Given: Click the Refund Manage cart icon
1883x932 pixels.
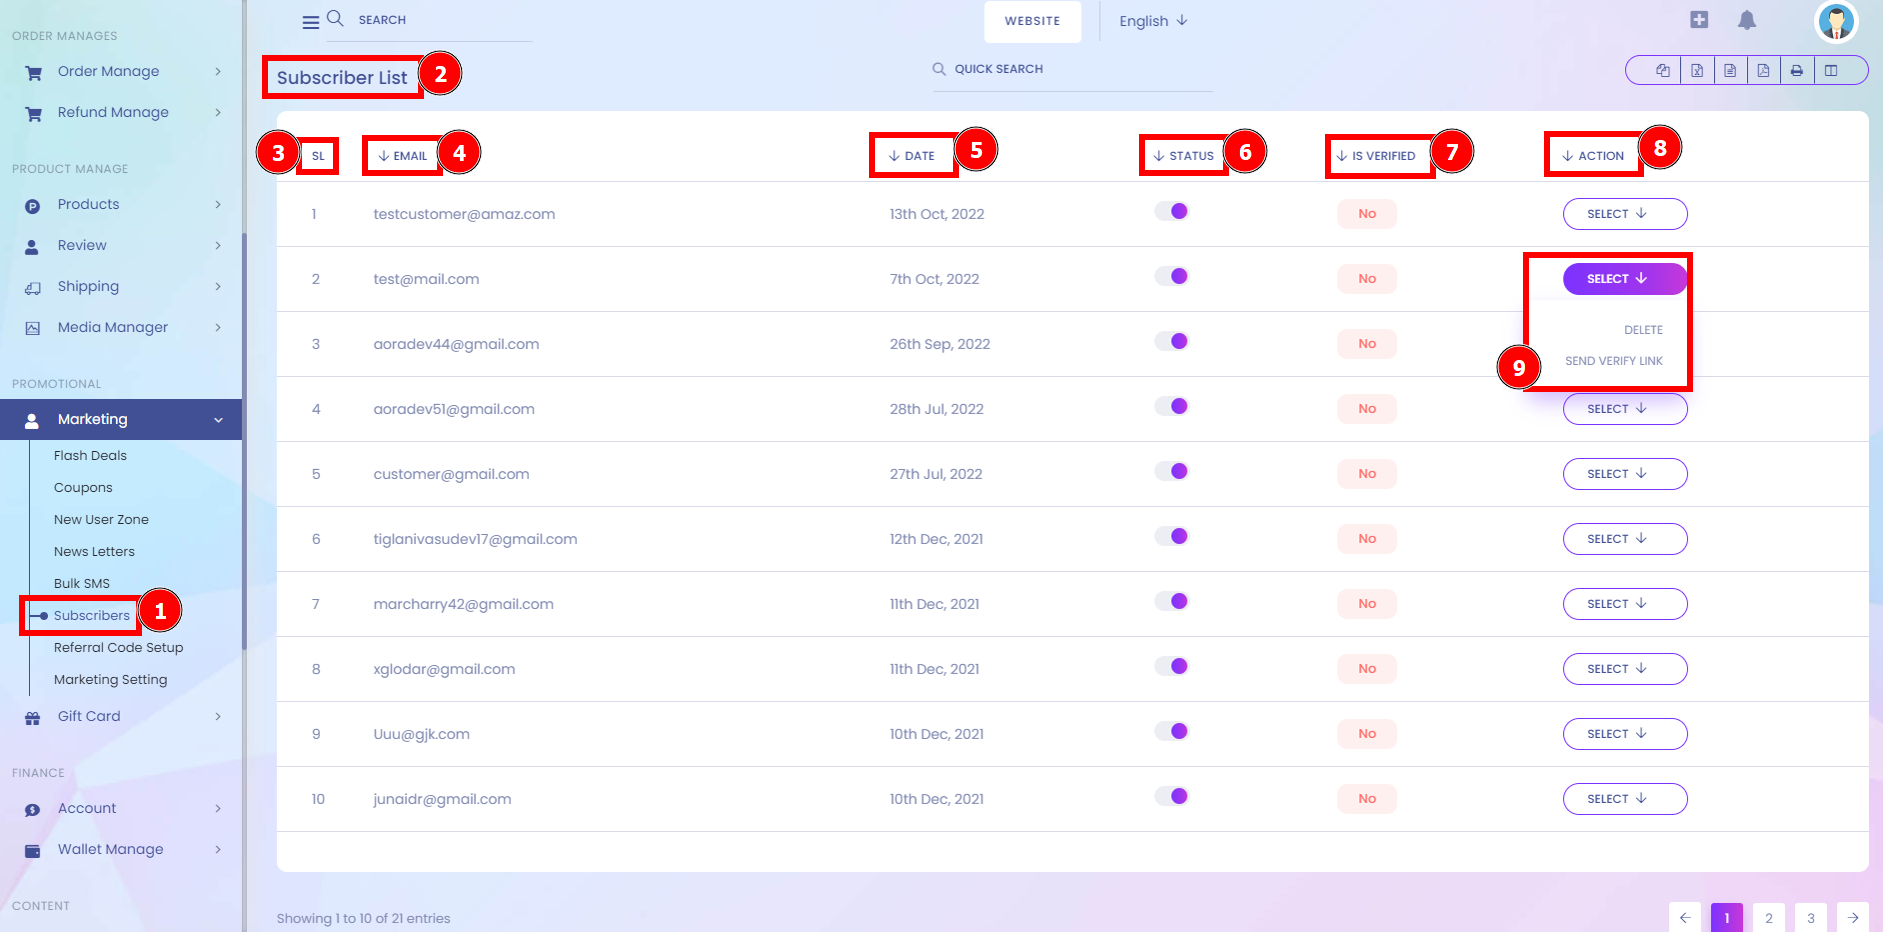Looking at the screenshot, I should (x=33, y=113).
